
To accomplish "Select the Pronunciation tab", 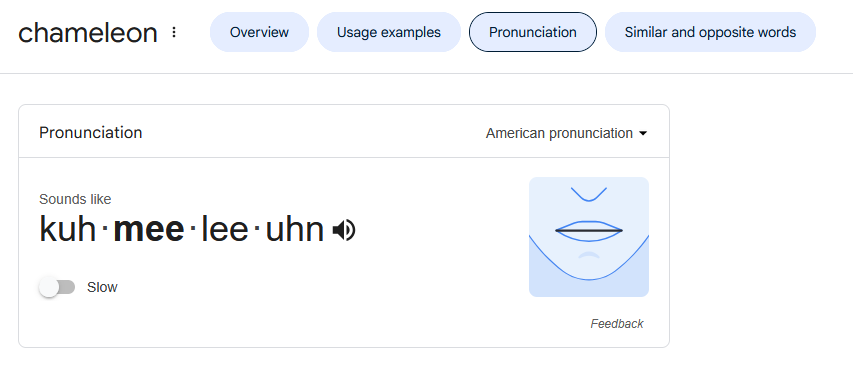I will (x=533, y=32).
